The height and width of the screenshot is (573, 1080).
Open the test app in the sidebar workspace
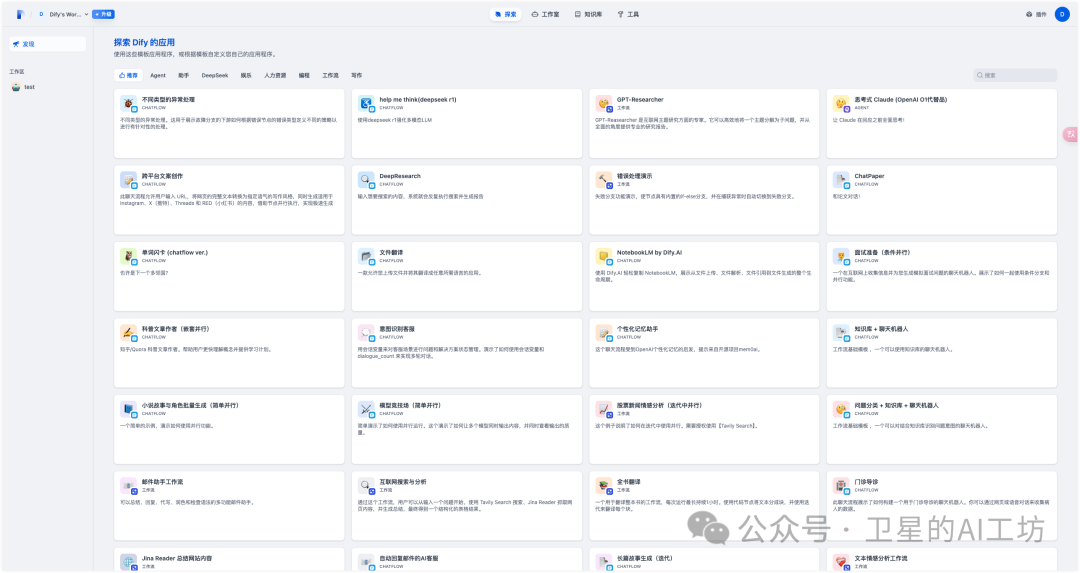coord(48,87)
